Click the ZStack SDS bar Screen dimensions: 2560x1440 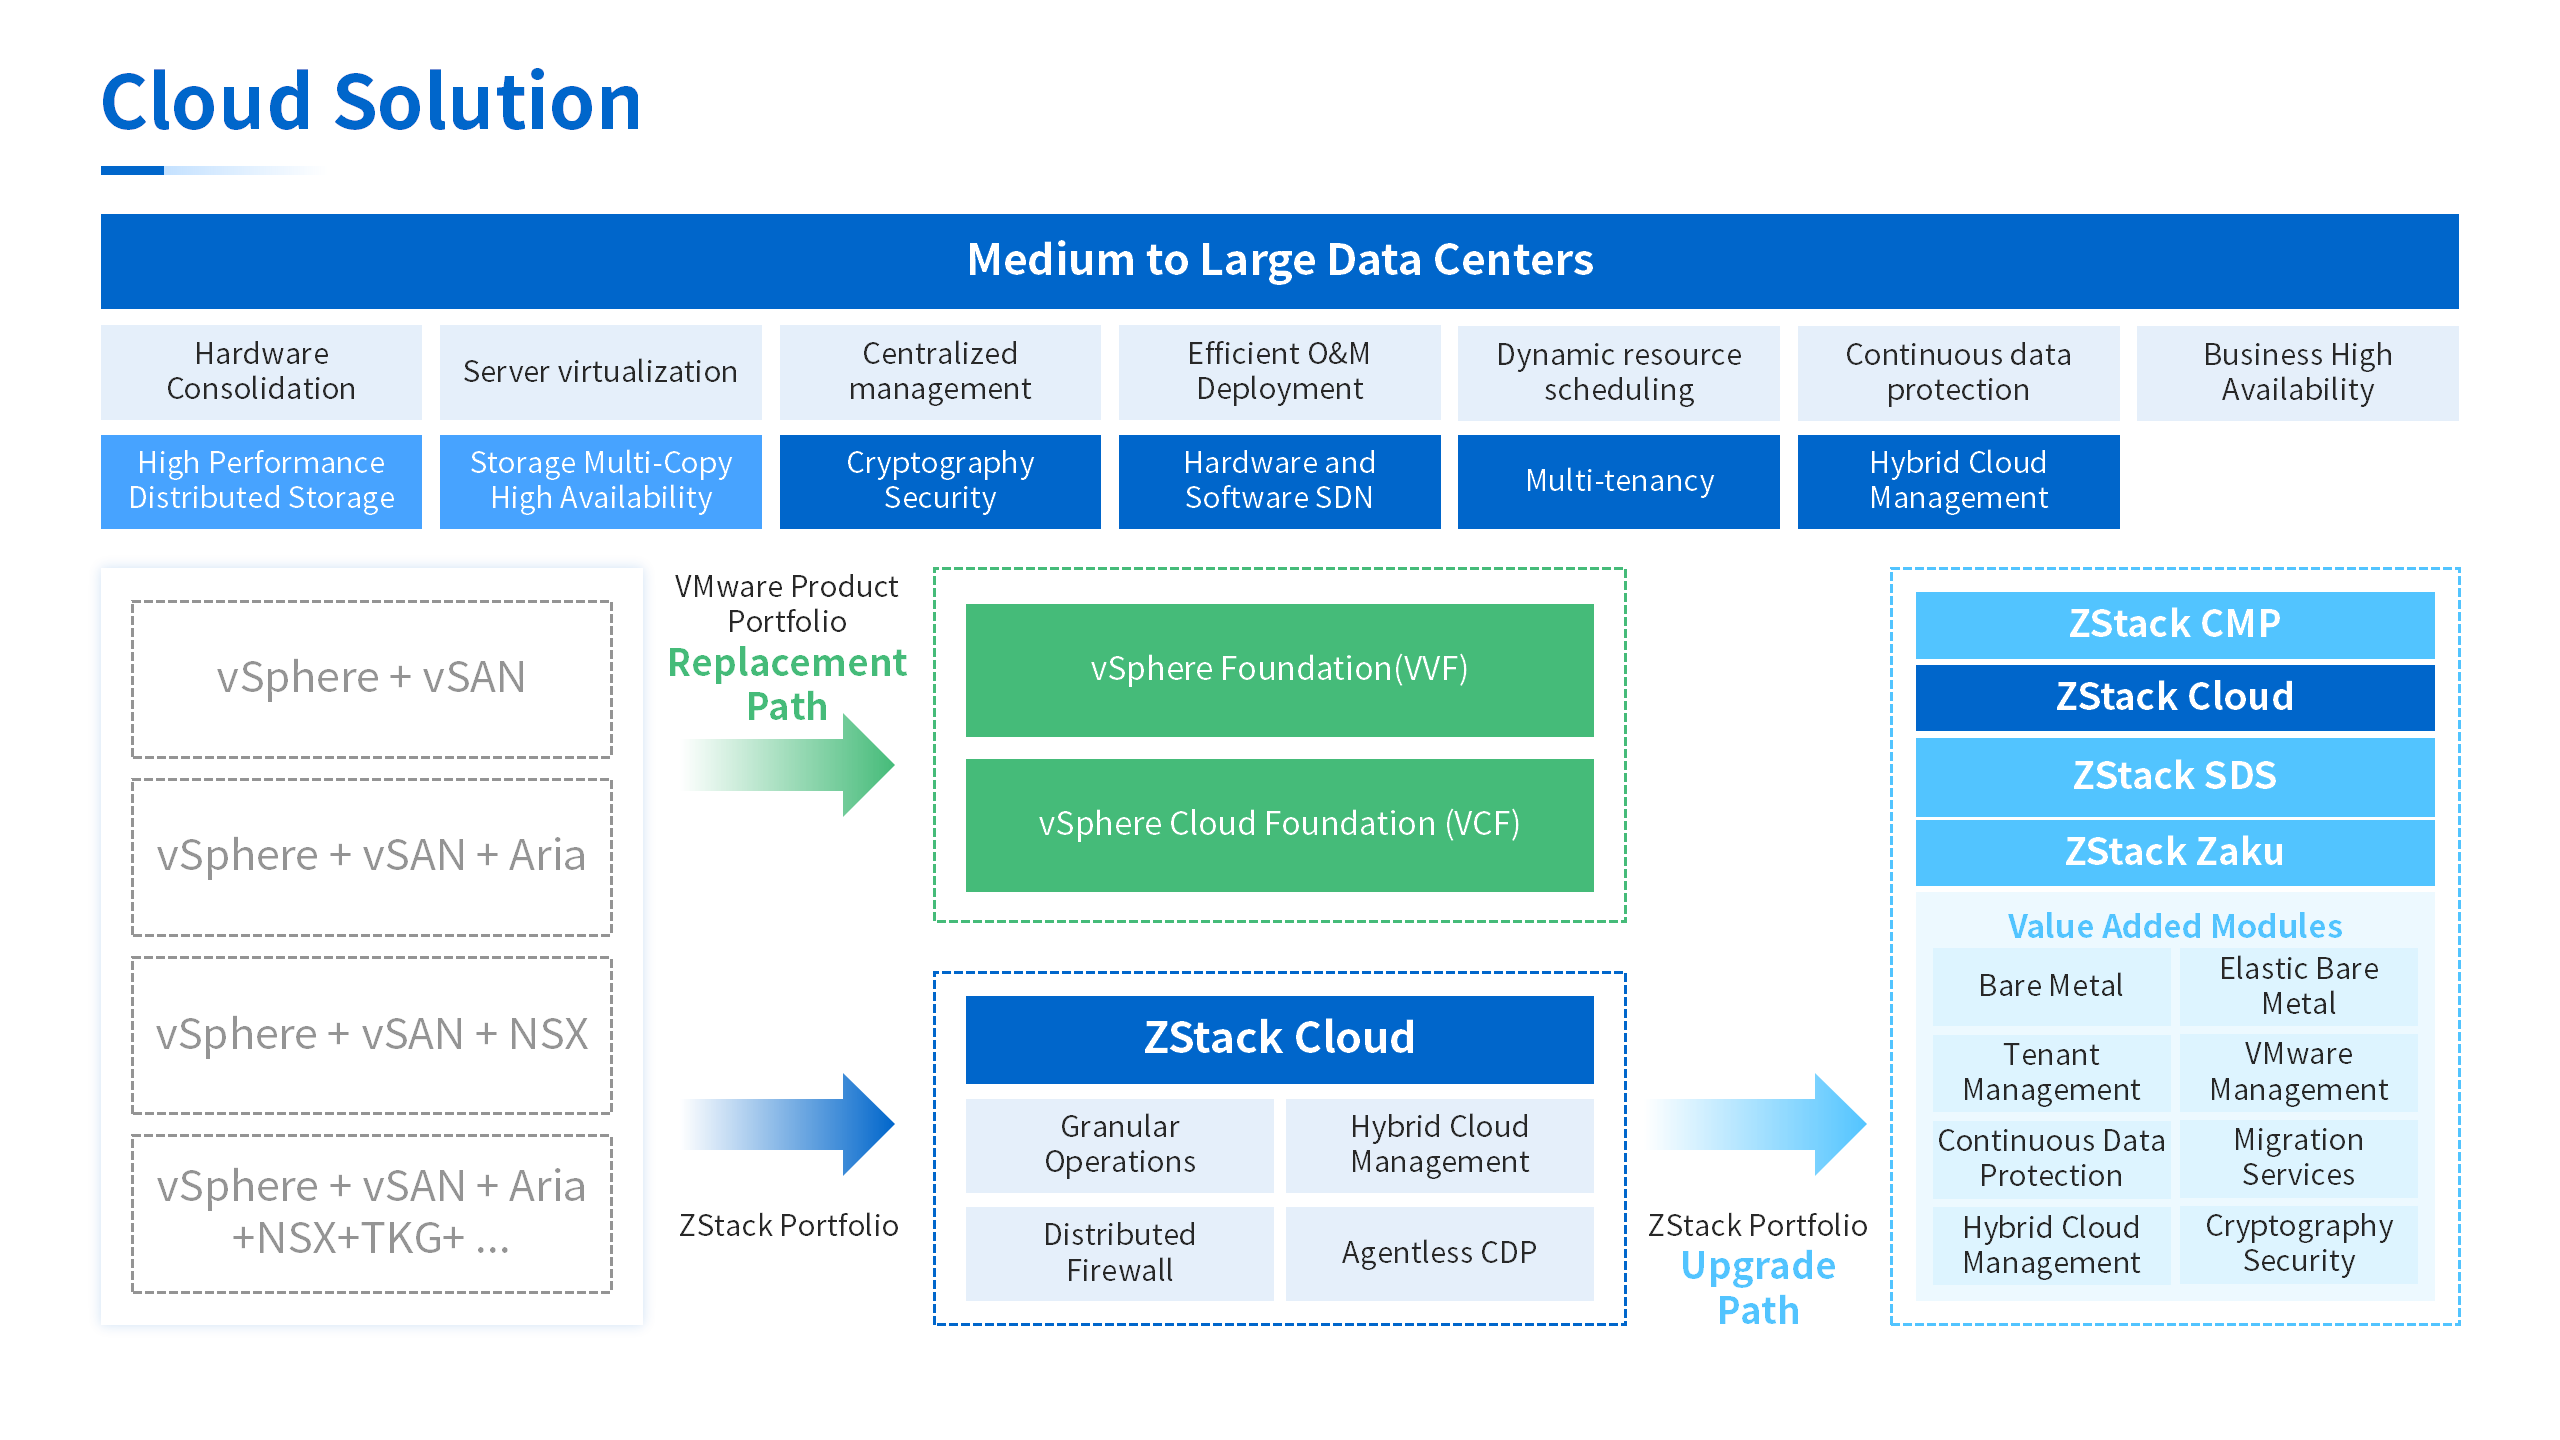(2175, 777)
